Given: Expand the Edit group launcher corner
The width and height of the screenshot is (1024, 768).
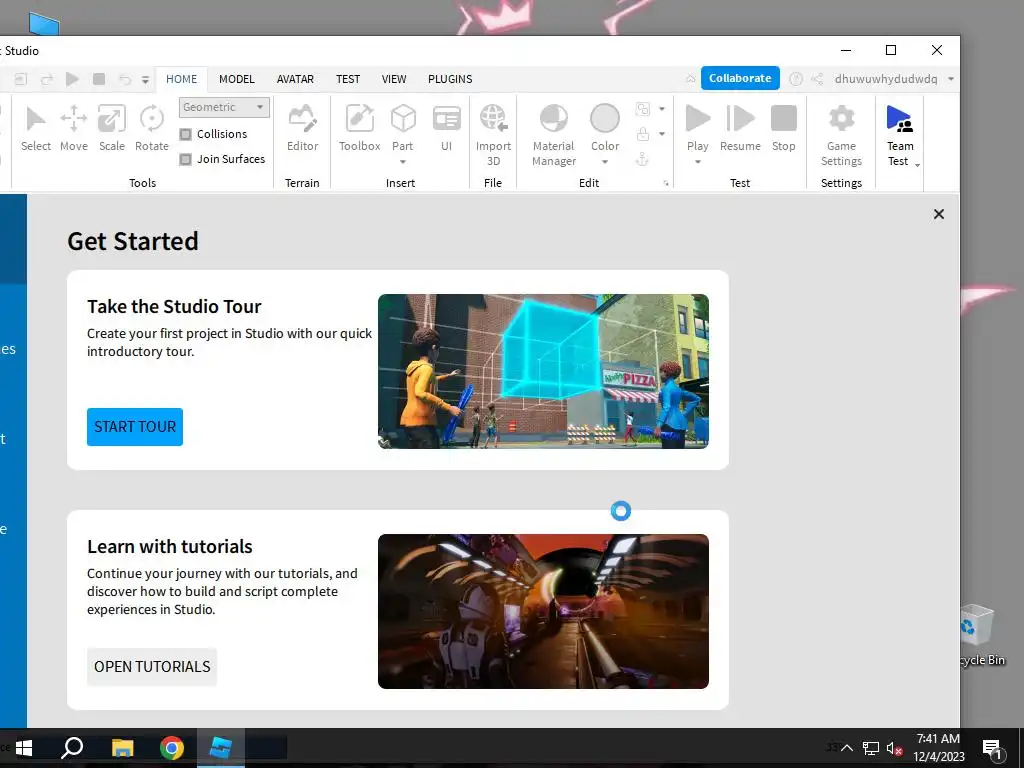Looking at the screenshot, I should (666, 184).
